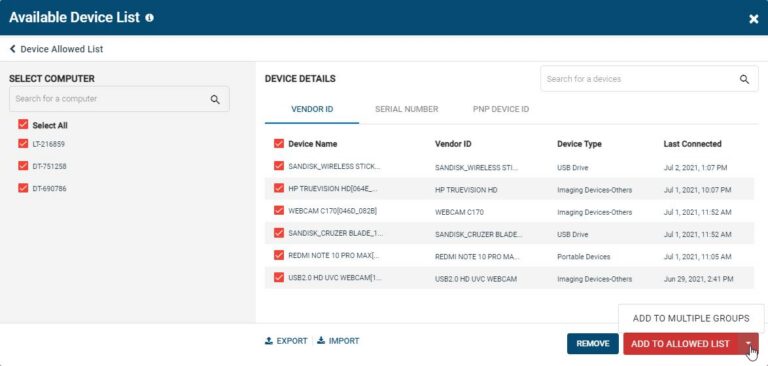Uncheck the SANDISK_WIRELESS STICK device
768x366 pixels.
coord(279,166)
